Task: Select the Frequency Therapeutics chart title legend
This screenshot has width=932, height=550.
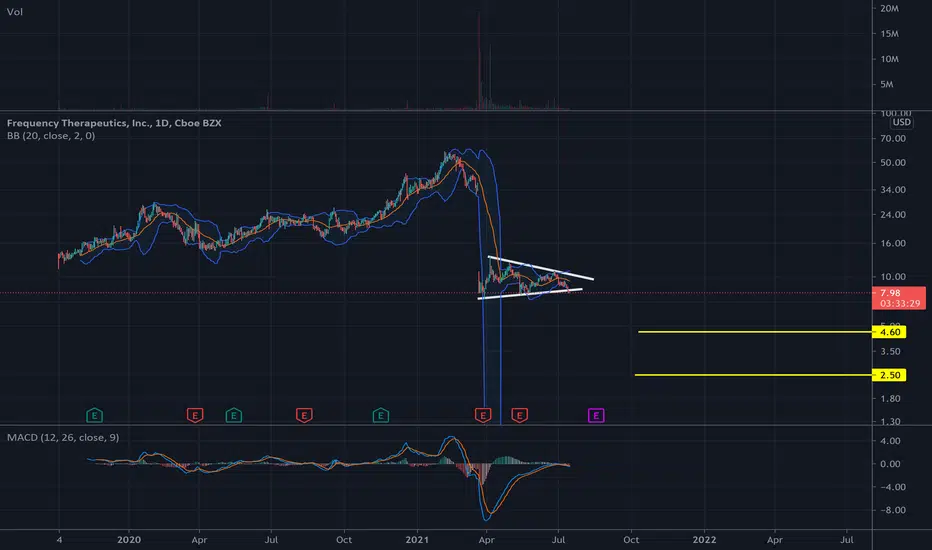Action: pyautogui.click(x=114, y=123)
